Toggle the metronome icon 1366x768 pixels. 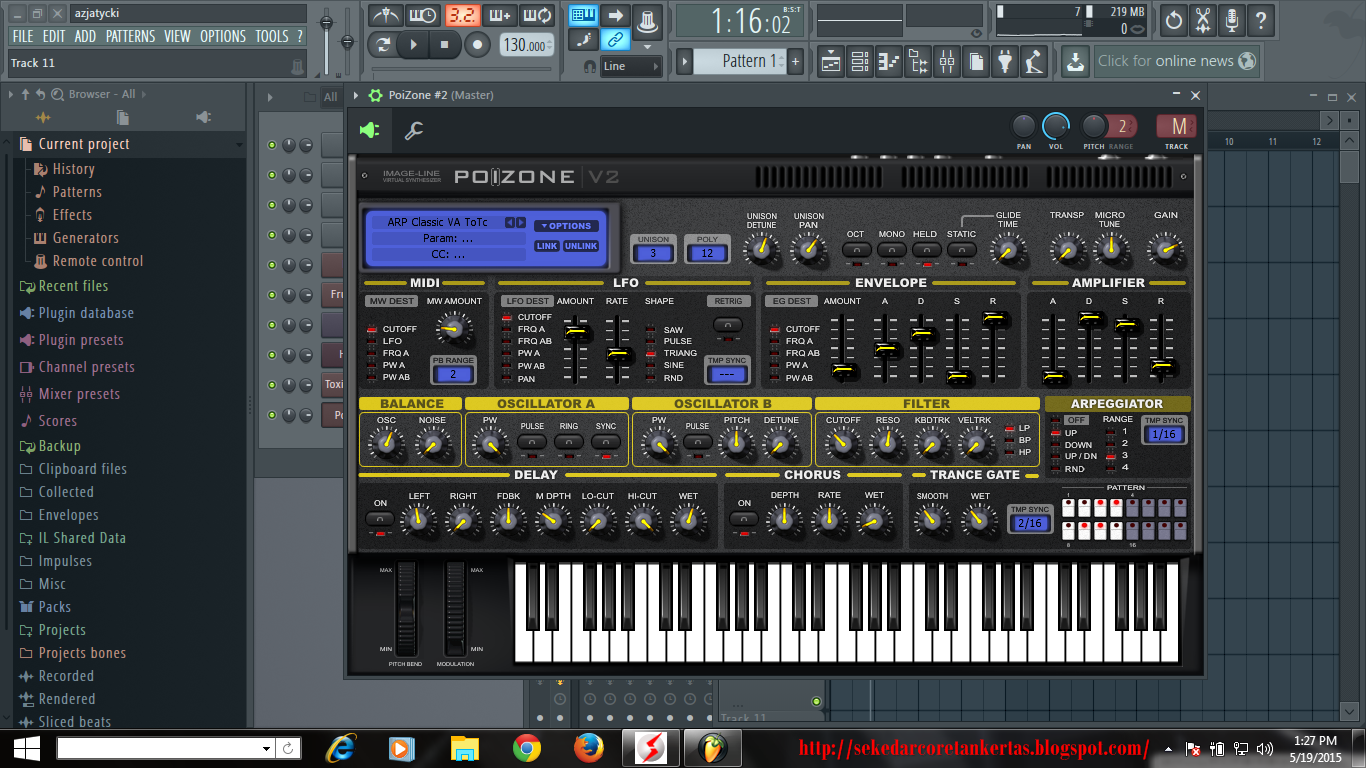click(385, 15)
